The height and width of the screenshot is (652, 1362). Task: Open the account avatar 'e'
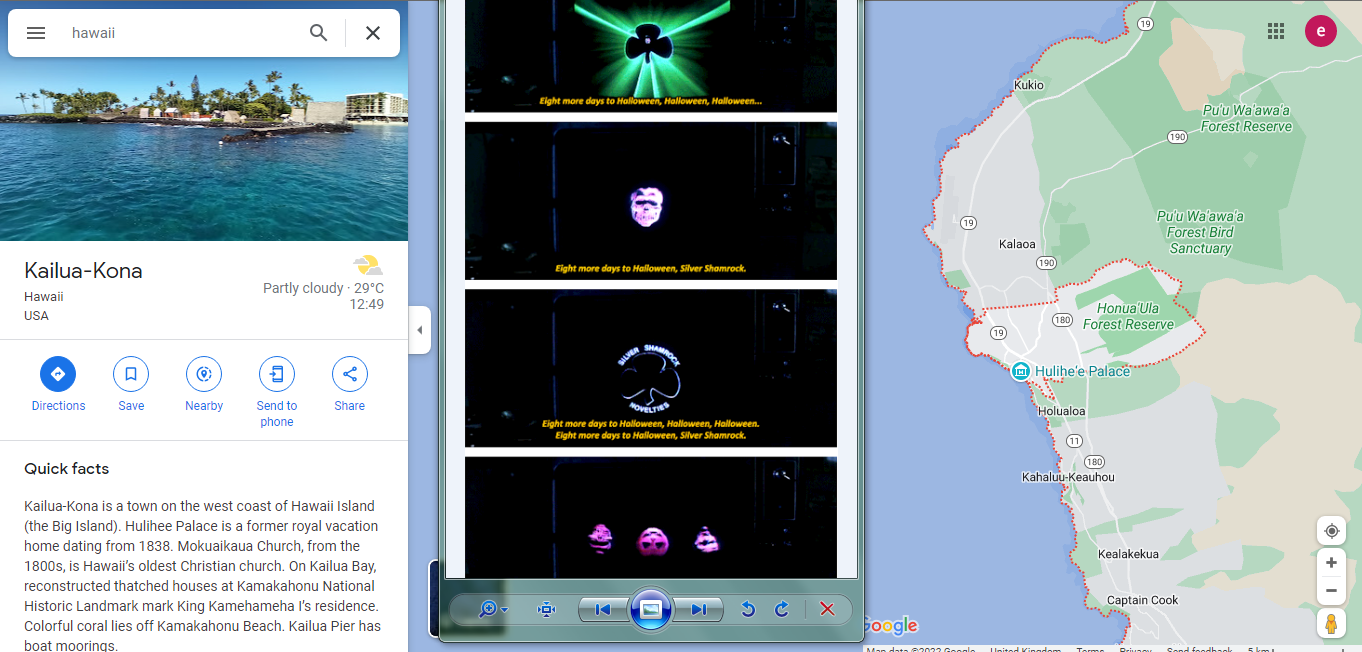1321,31
